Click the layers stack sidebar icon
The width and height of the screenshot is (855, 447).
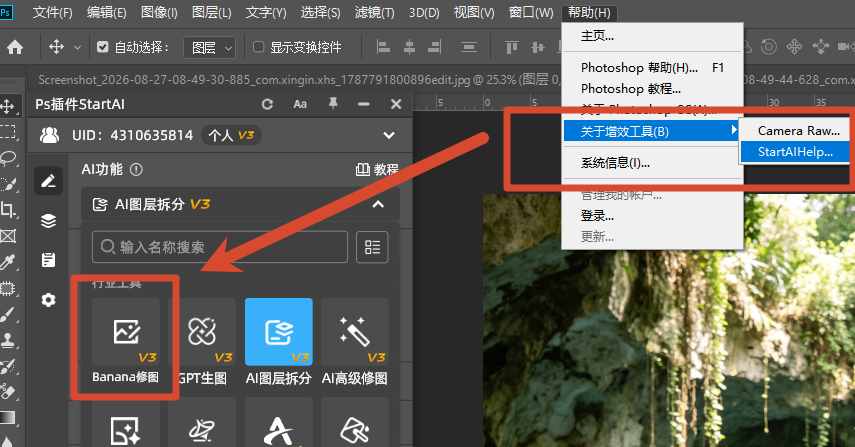pos(49,221)
